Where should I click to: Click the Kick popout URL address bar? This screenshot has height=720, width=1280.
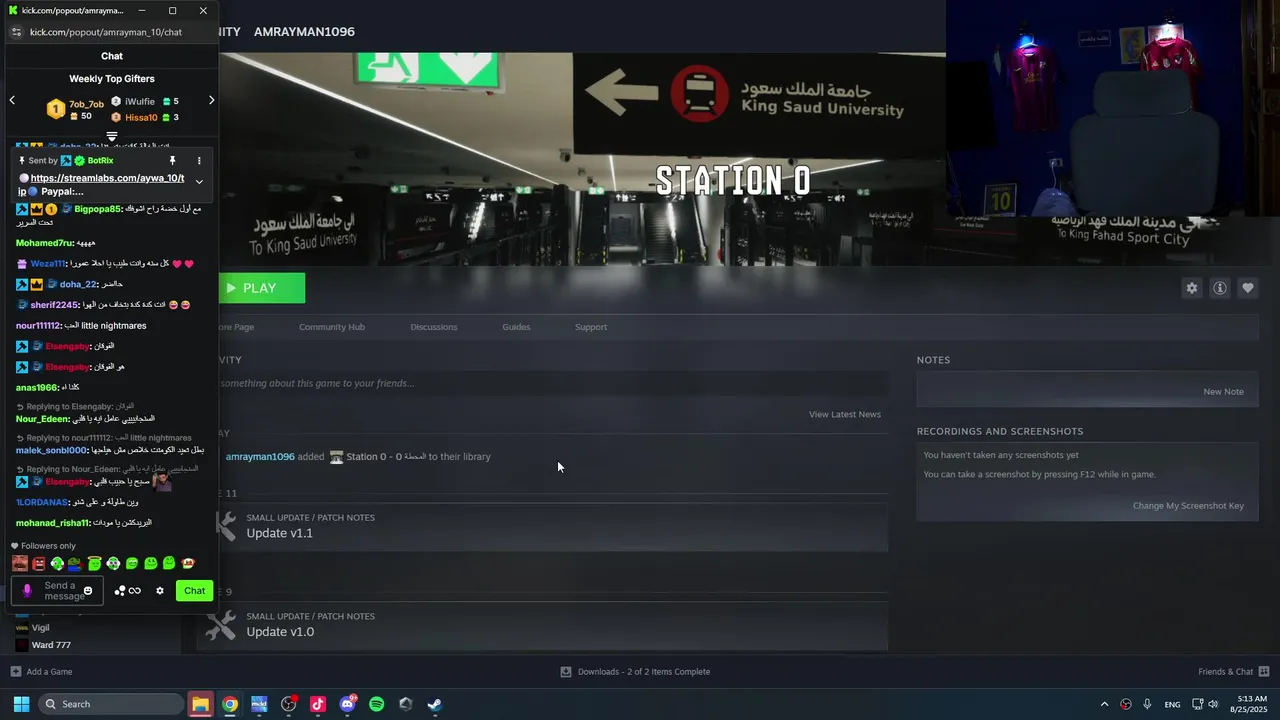click(x=106, y=32)
